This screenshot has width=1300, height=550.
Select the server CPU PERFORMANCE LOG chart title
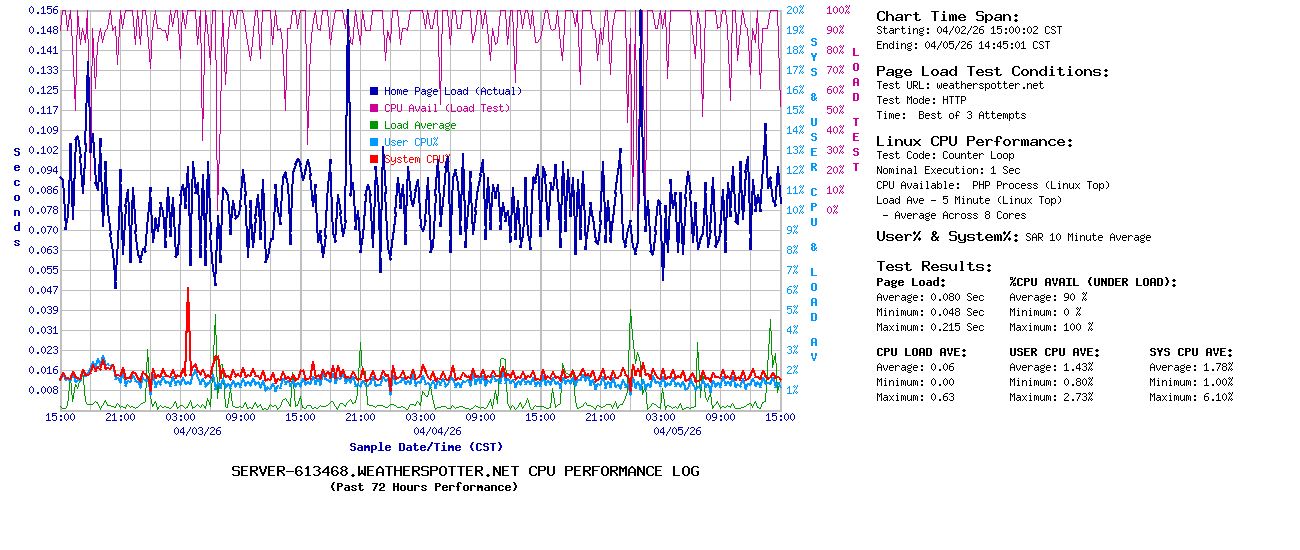click(465, 471)
